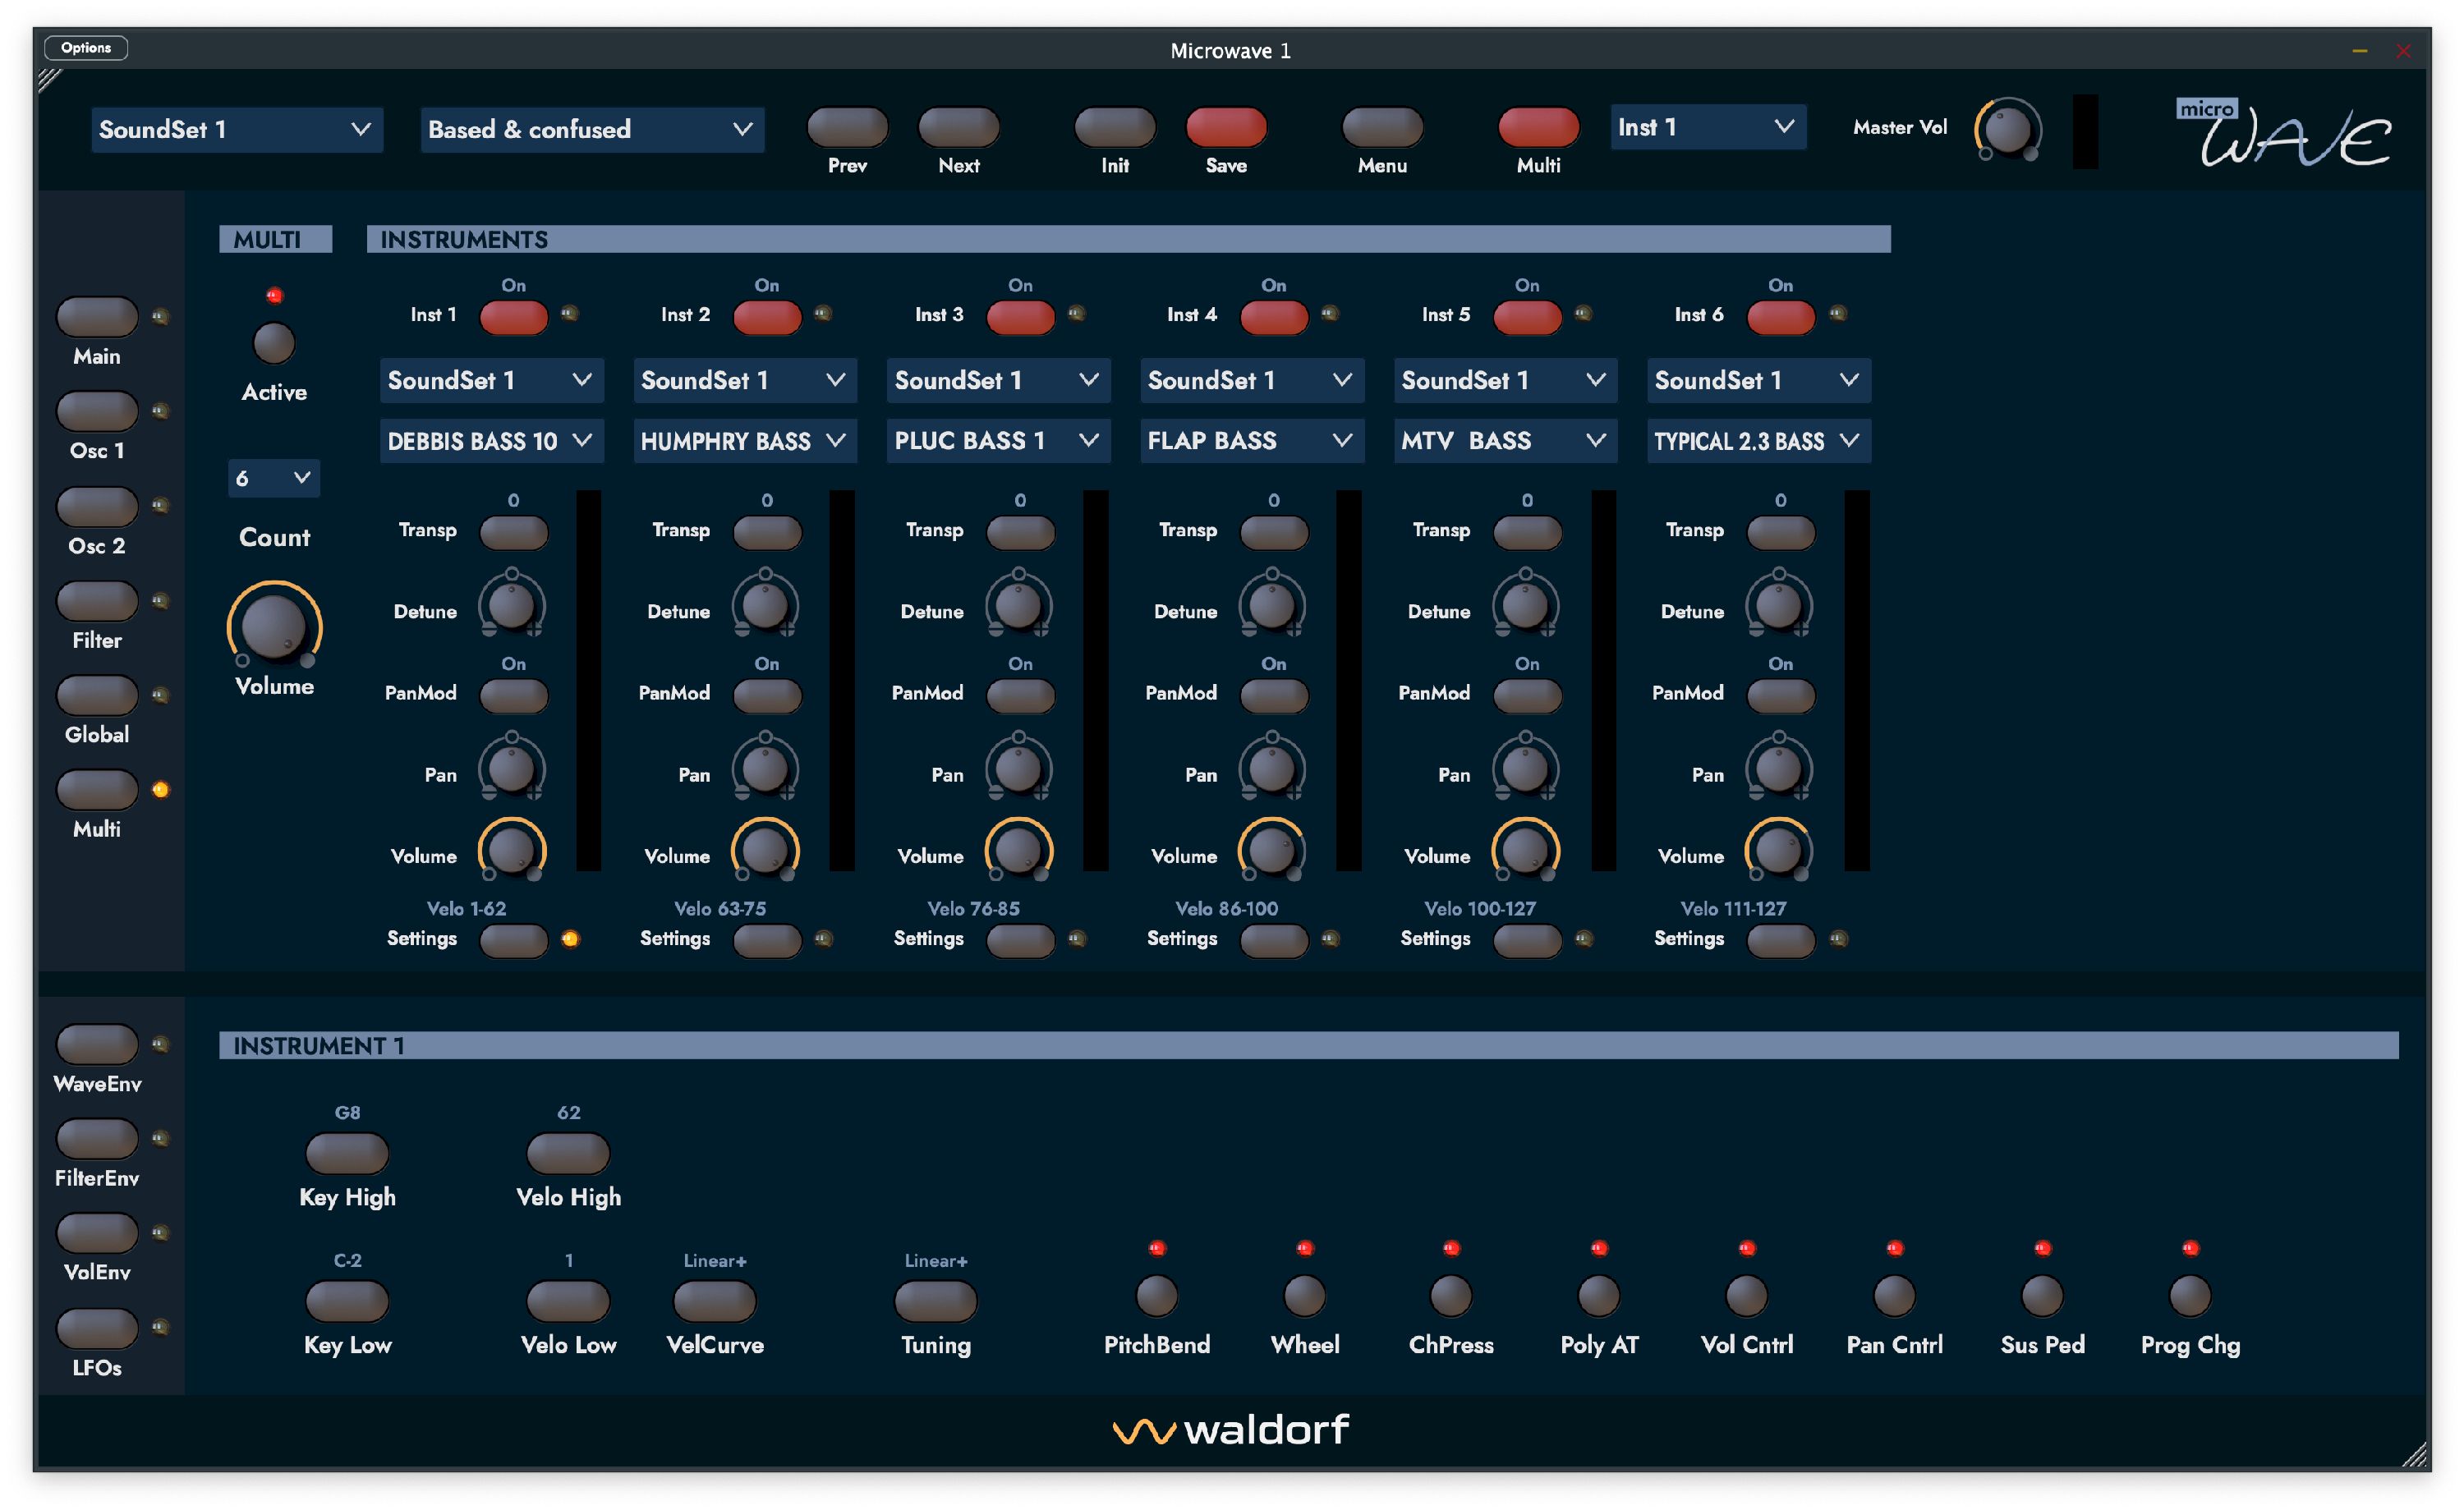Toggle the ChPress enable button
2464x1510 pixels.
1451,1296
